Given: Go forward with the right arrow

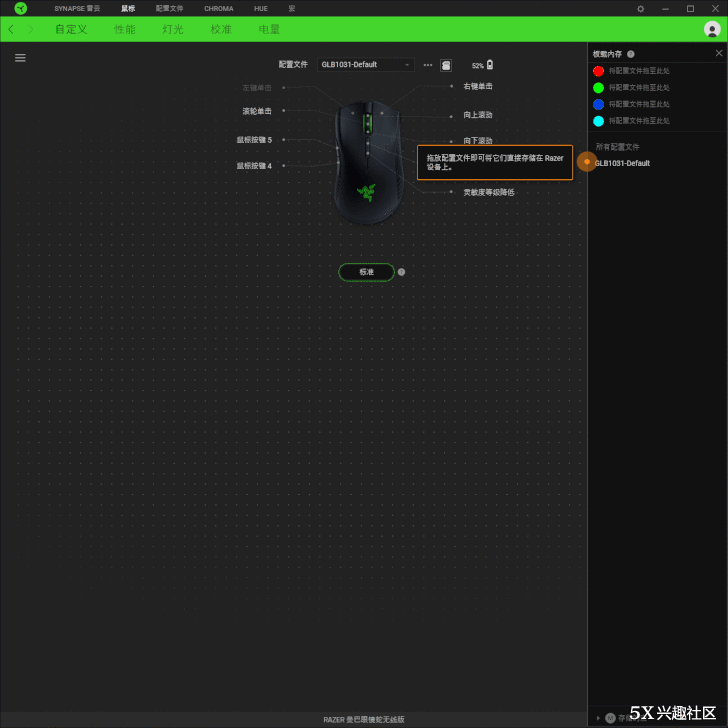Looking at the screenshot, I should [x=31, y=29].
